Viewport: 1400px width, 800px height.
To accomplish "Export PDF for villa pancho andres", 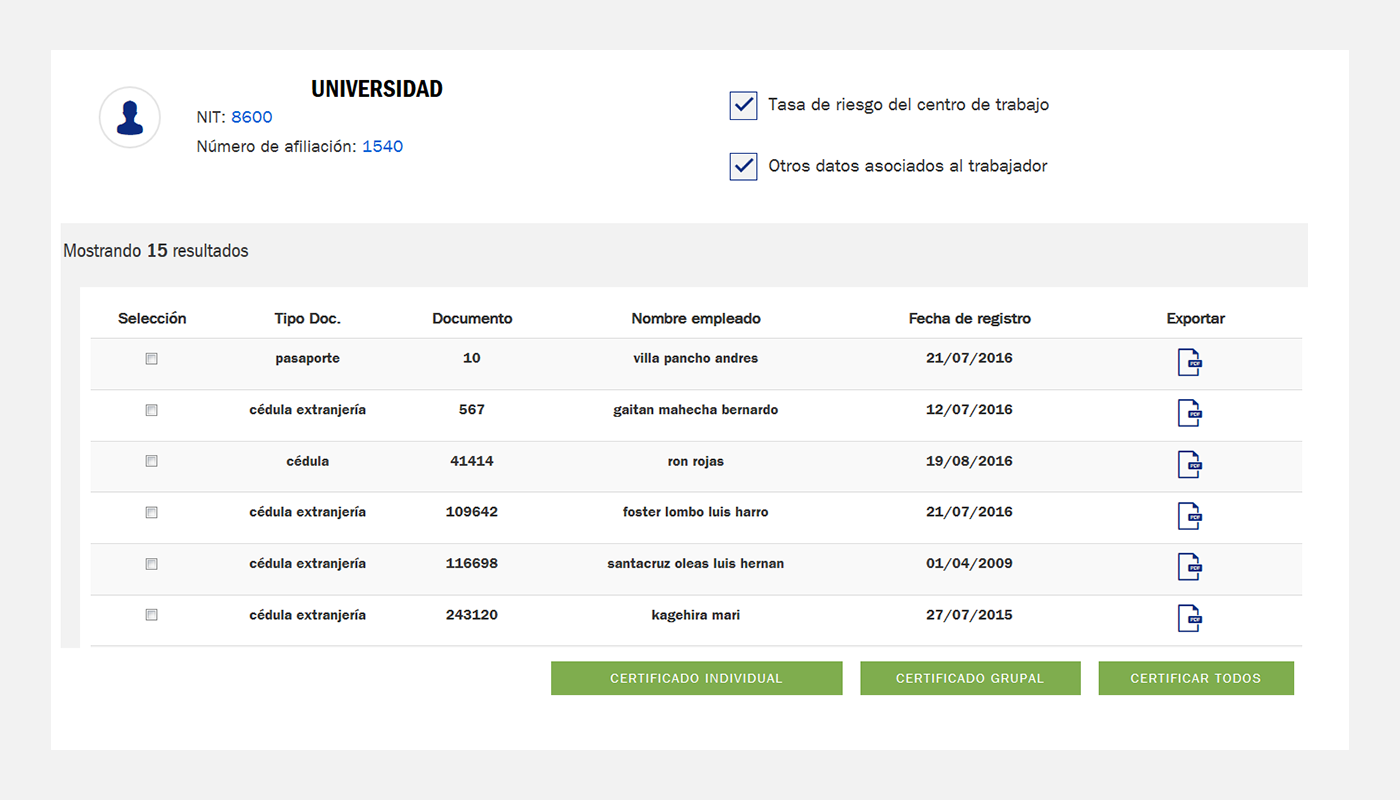I will [x=1189, y=362].
